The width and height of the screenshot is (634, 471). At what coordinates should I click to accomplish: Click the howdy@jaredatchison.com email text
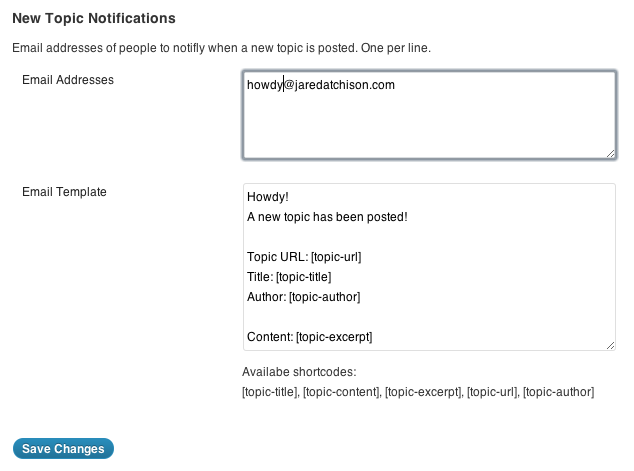click(321, 85)
